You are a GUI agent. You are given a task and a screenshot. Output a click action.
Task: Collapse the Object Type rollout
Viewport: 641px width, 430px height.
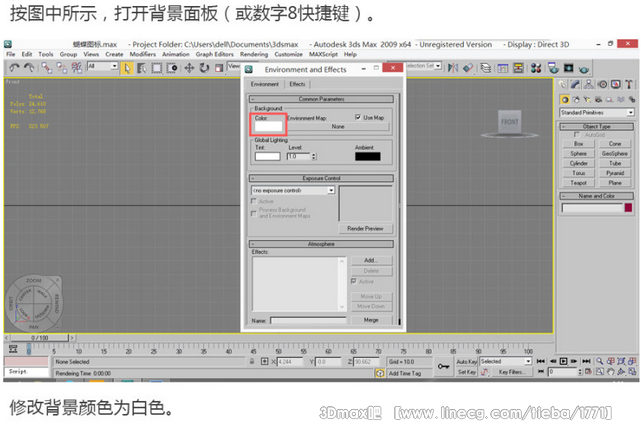coord(597,127)
